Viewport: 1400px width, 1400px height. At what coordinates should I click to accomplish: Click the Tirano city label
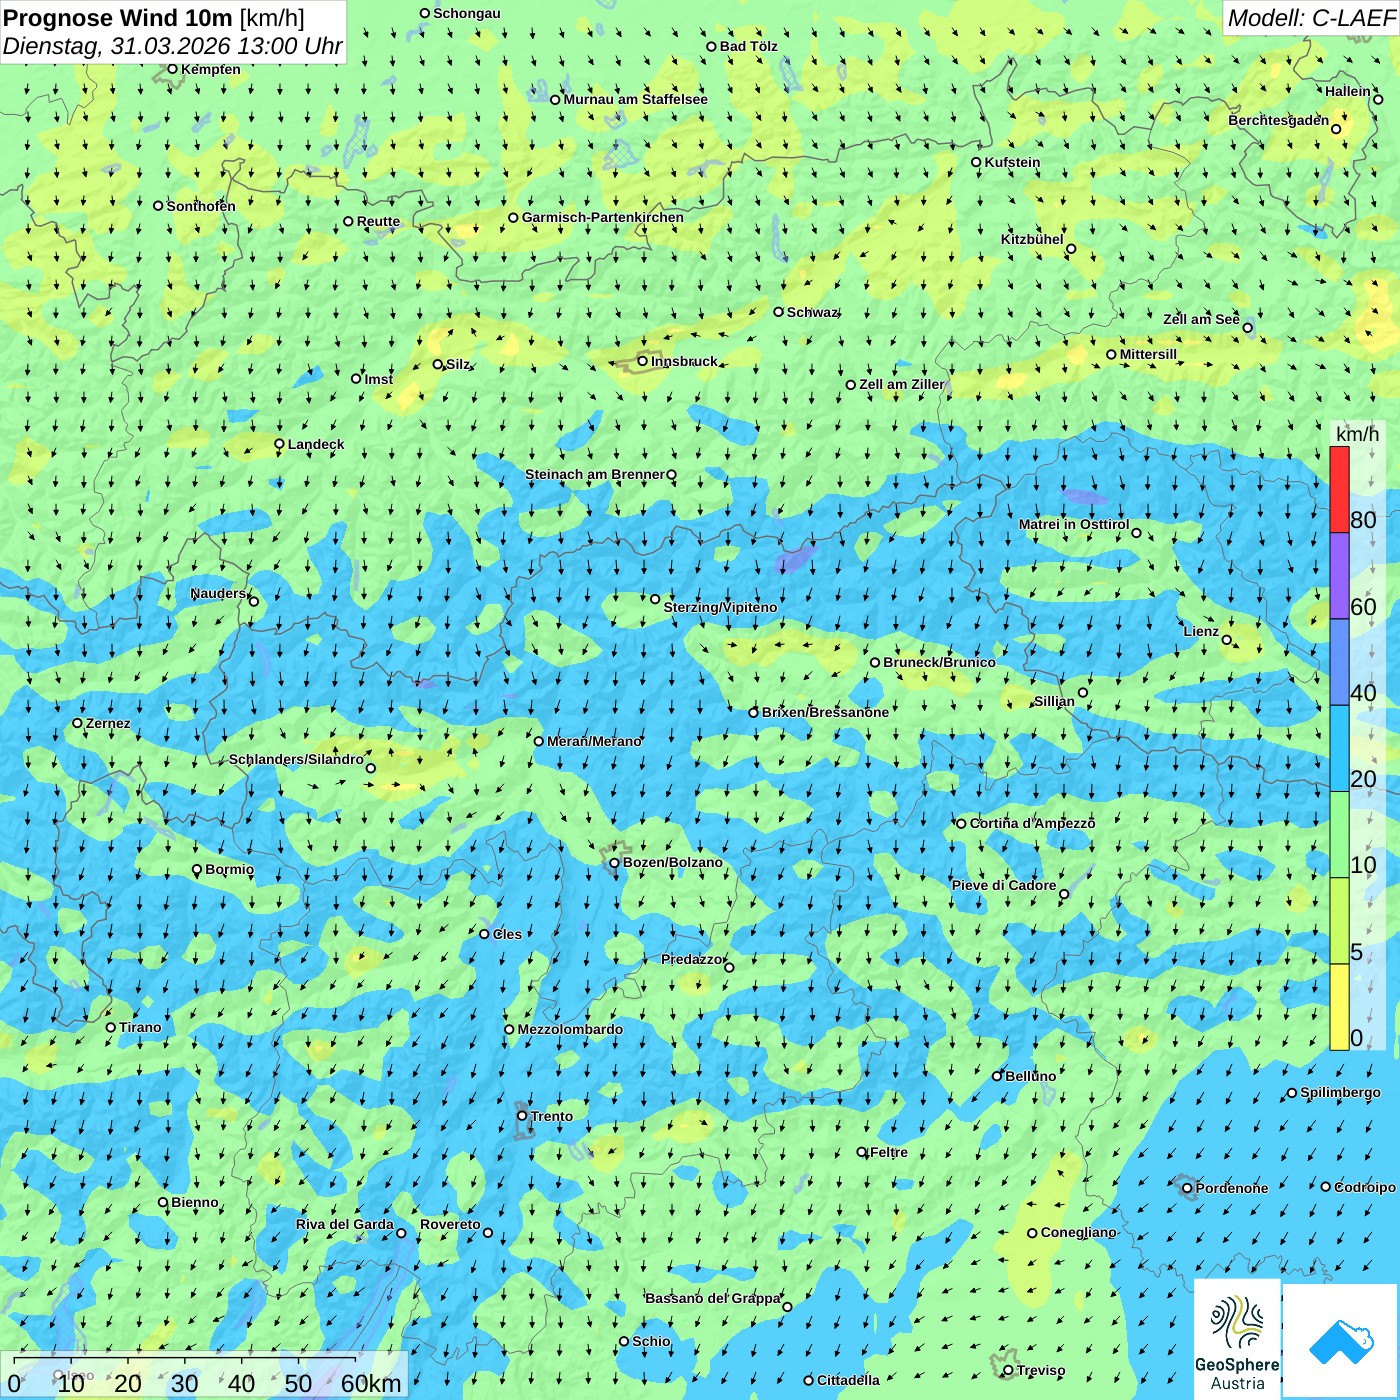(140, 1027)
